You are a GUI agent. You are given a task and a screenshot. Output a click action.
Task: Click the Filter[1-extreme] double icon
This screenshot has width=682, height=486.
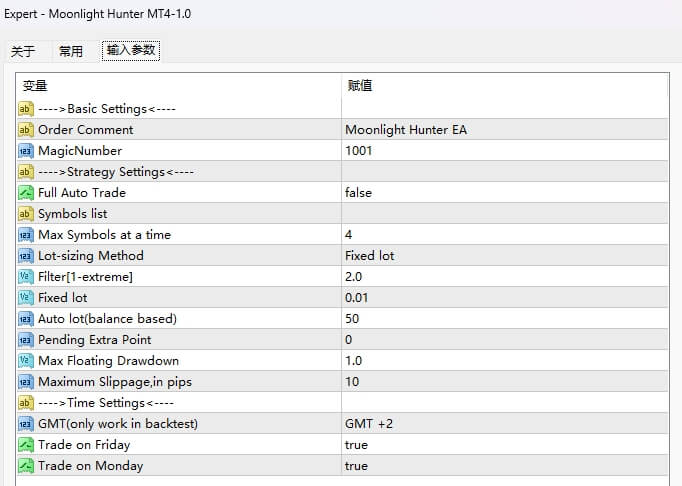(x=26, y=277)
